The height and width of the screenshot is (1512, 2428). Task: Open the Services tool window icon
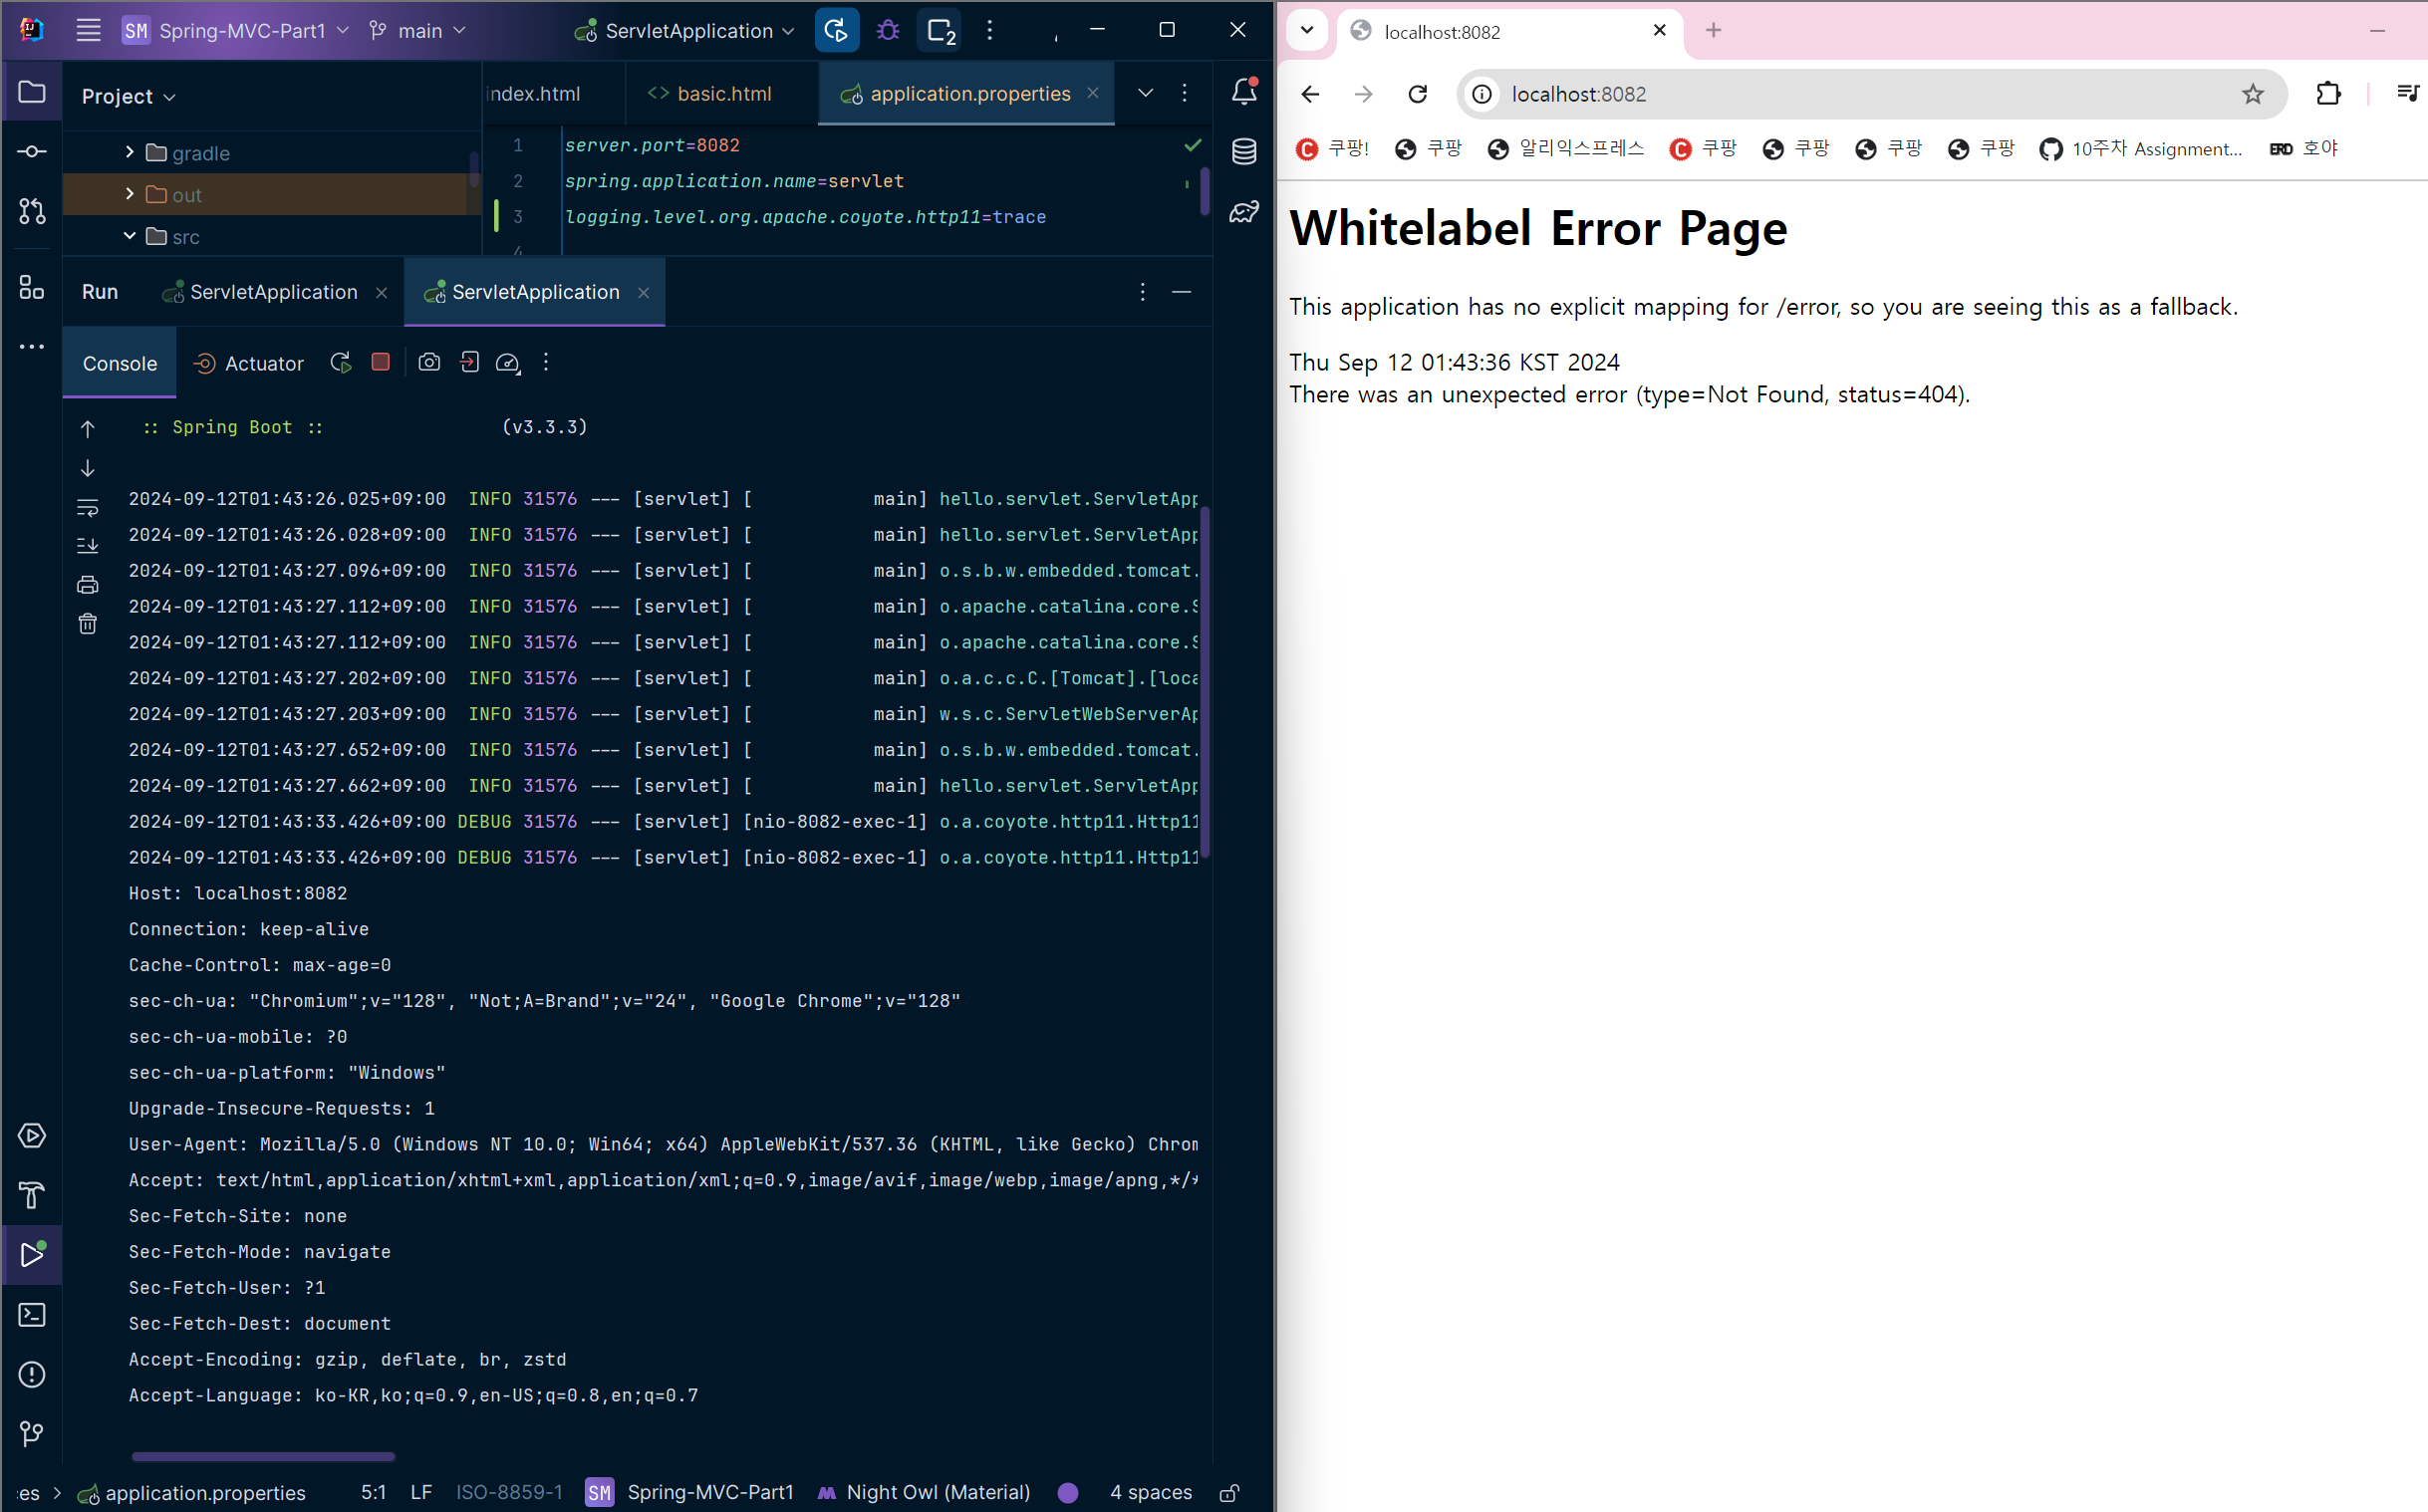click(x=32, y=1136)
